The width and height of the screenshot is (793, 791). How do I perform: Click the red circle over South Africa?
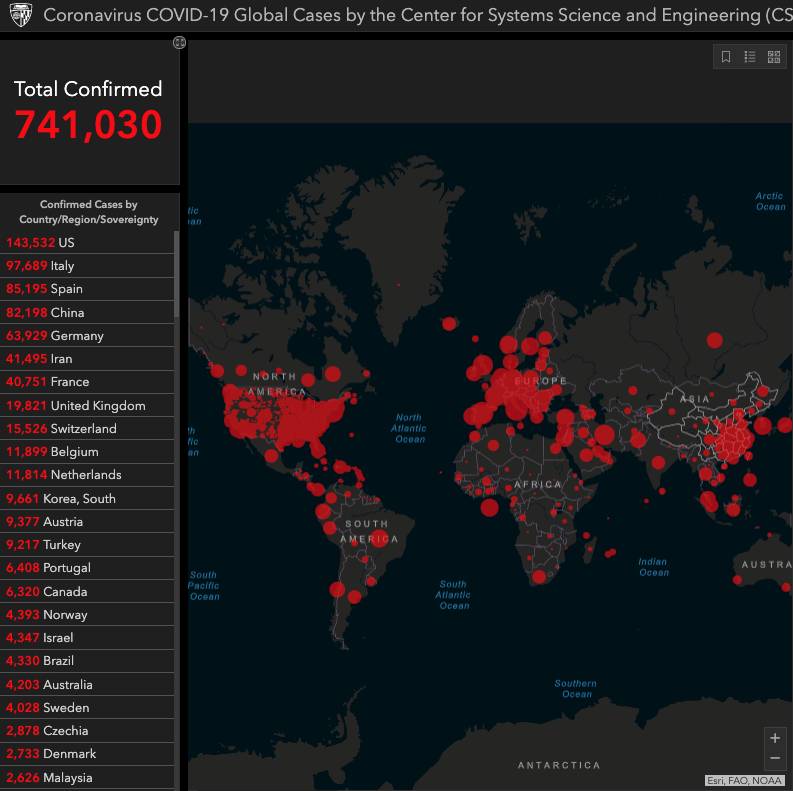pyautogui.click(x=539, y=577)
